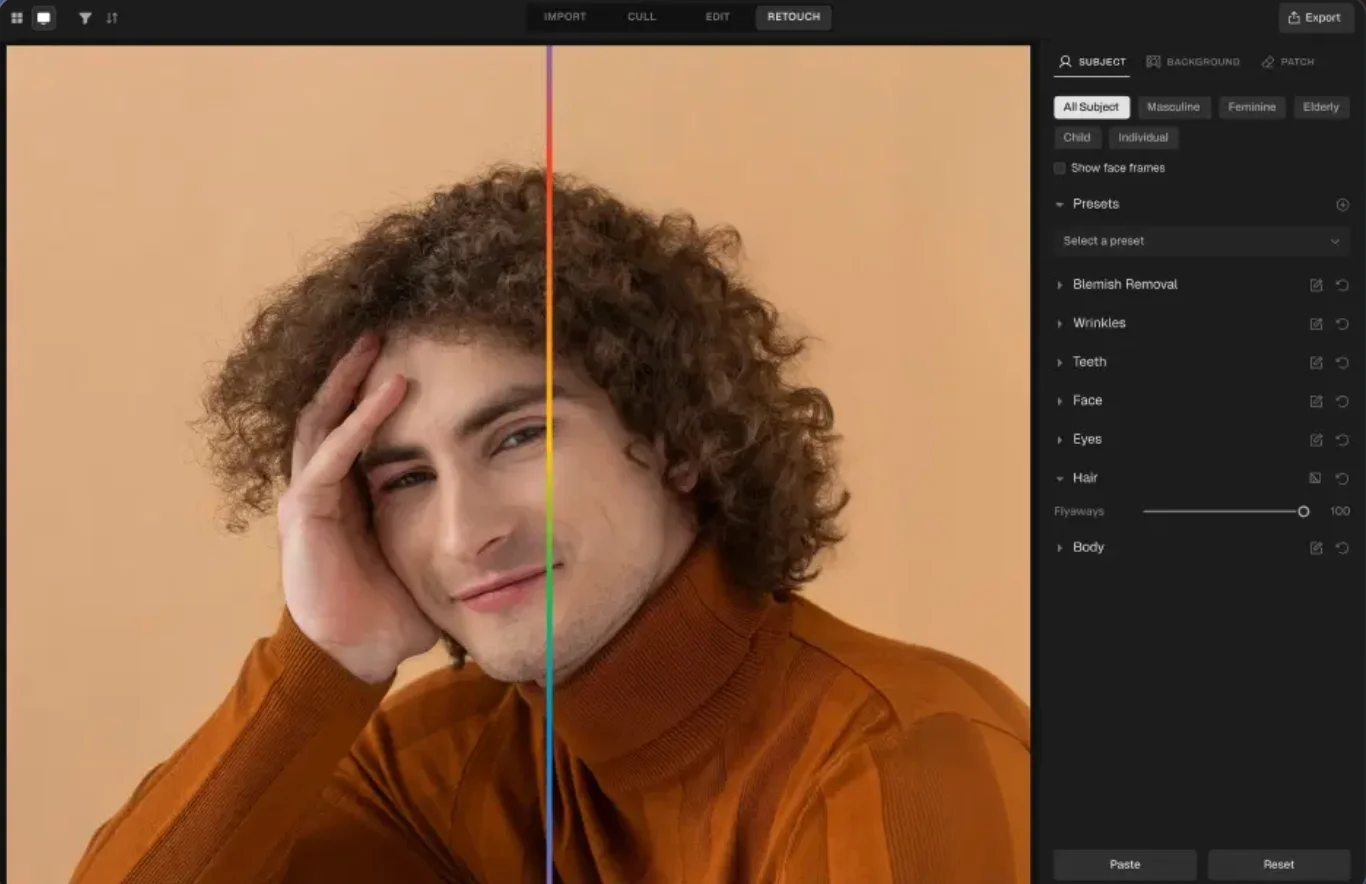Collapse the Presets section
1366x884 pixels.
click(1059, 204)
